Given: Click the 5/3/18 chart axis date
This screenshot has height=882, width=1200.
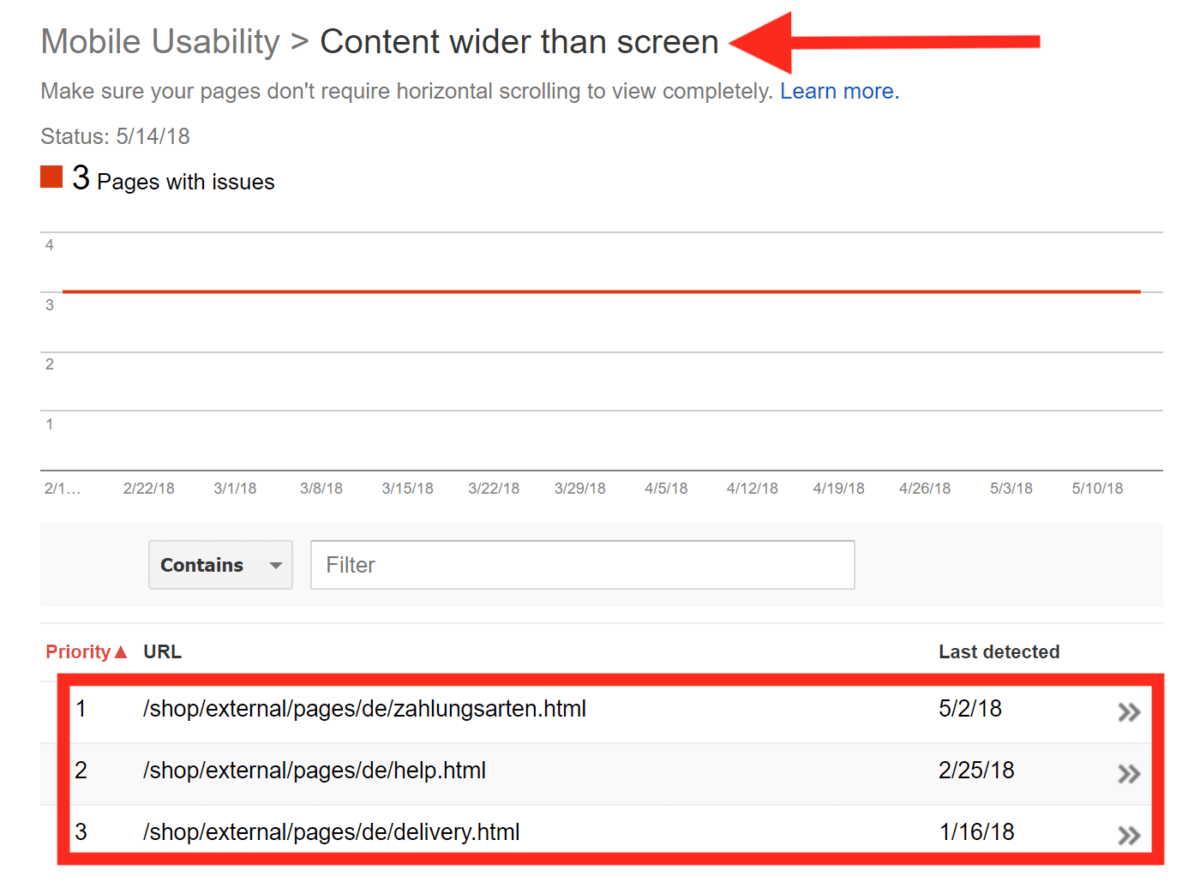Looking at the screenshot, I should [x=1011, y=489].
